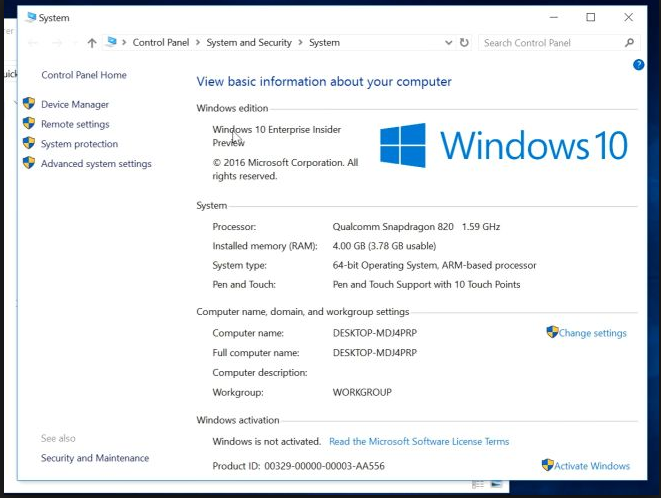Click the Workgroup value WORKGROUP
Screen dimensions: 661x498
point(362,393)
